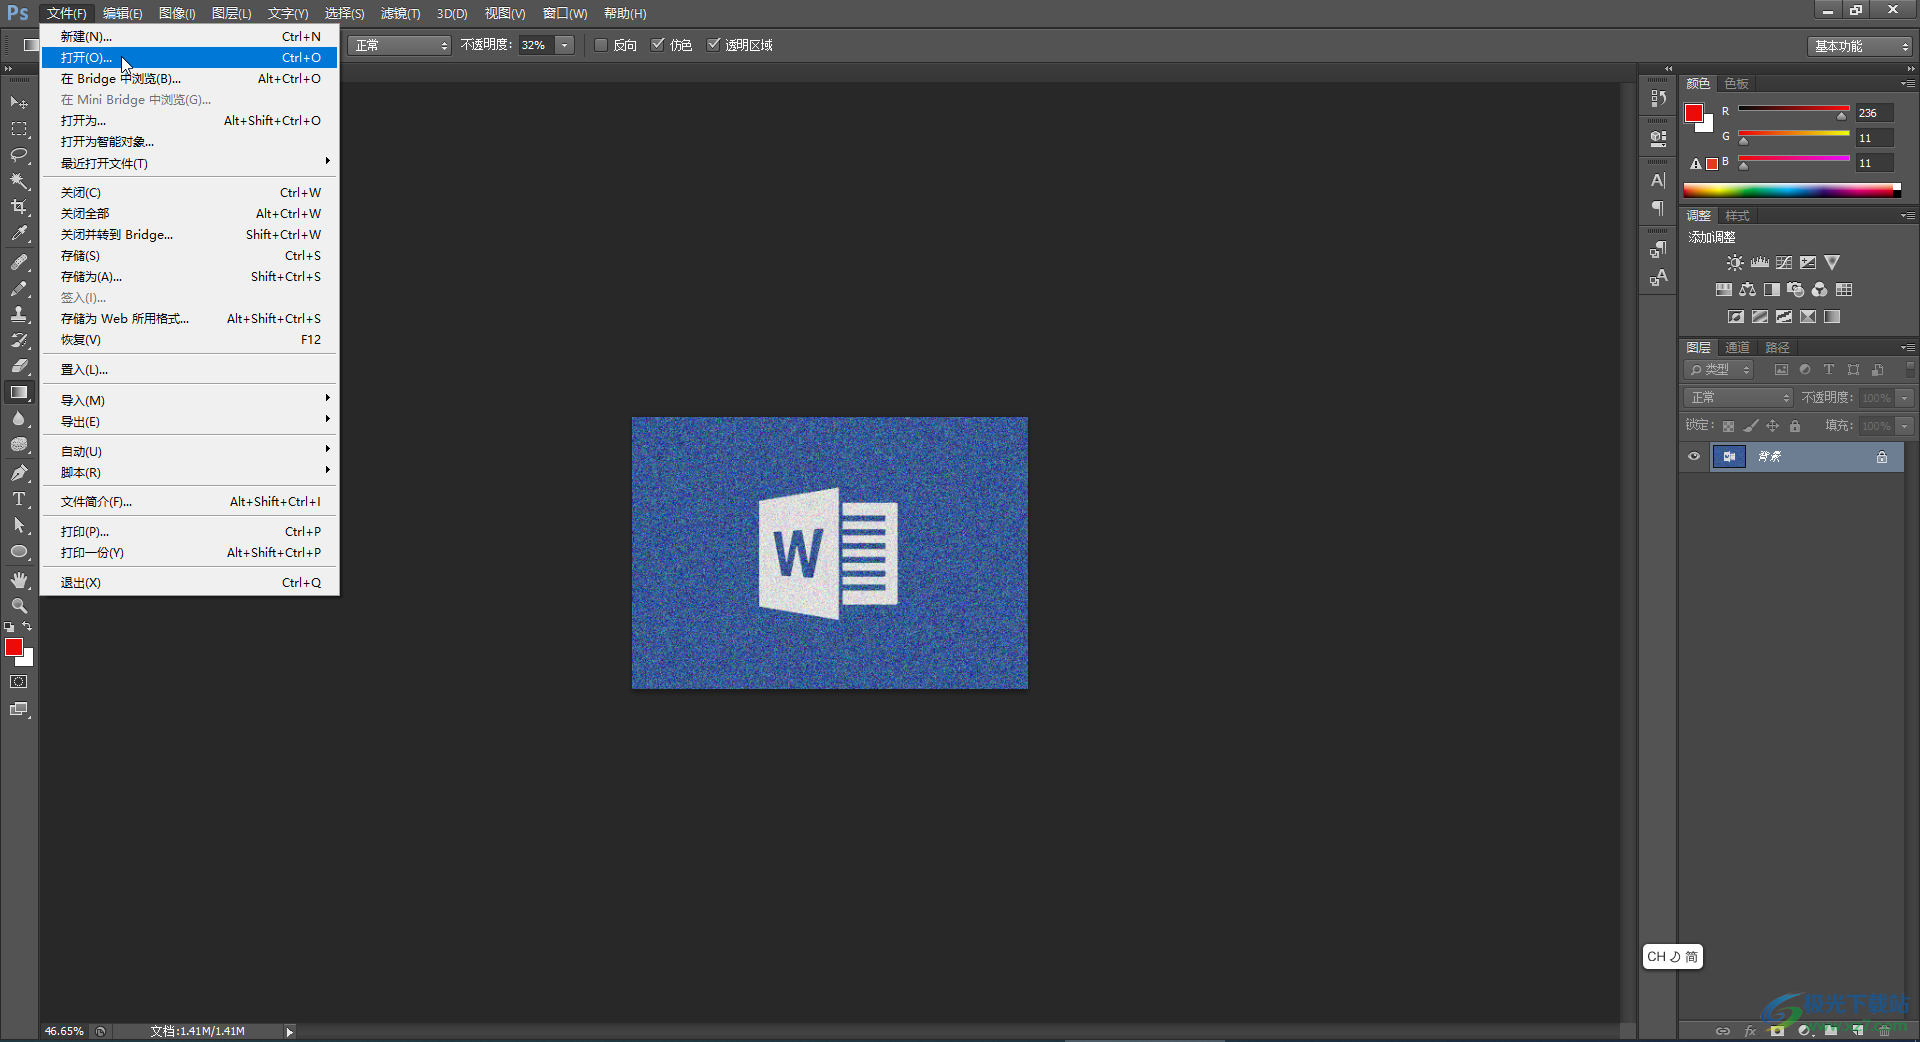Image resolution: width=1920 pixels, height=1042 pixels.
Task: Choose 打开(O)... from the File menu
Action: [x=189, y=57]
